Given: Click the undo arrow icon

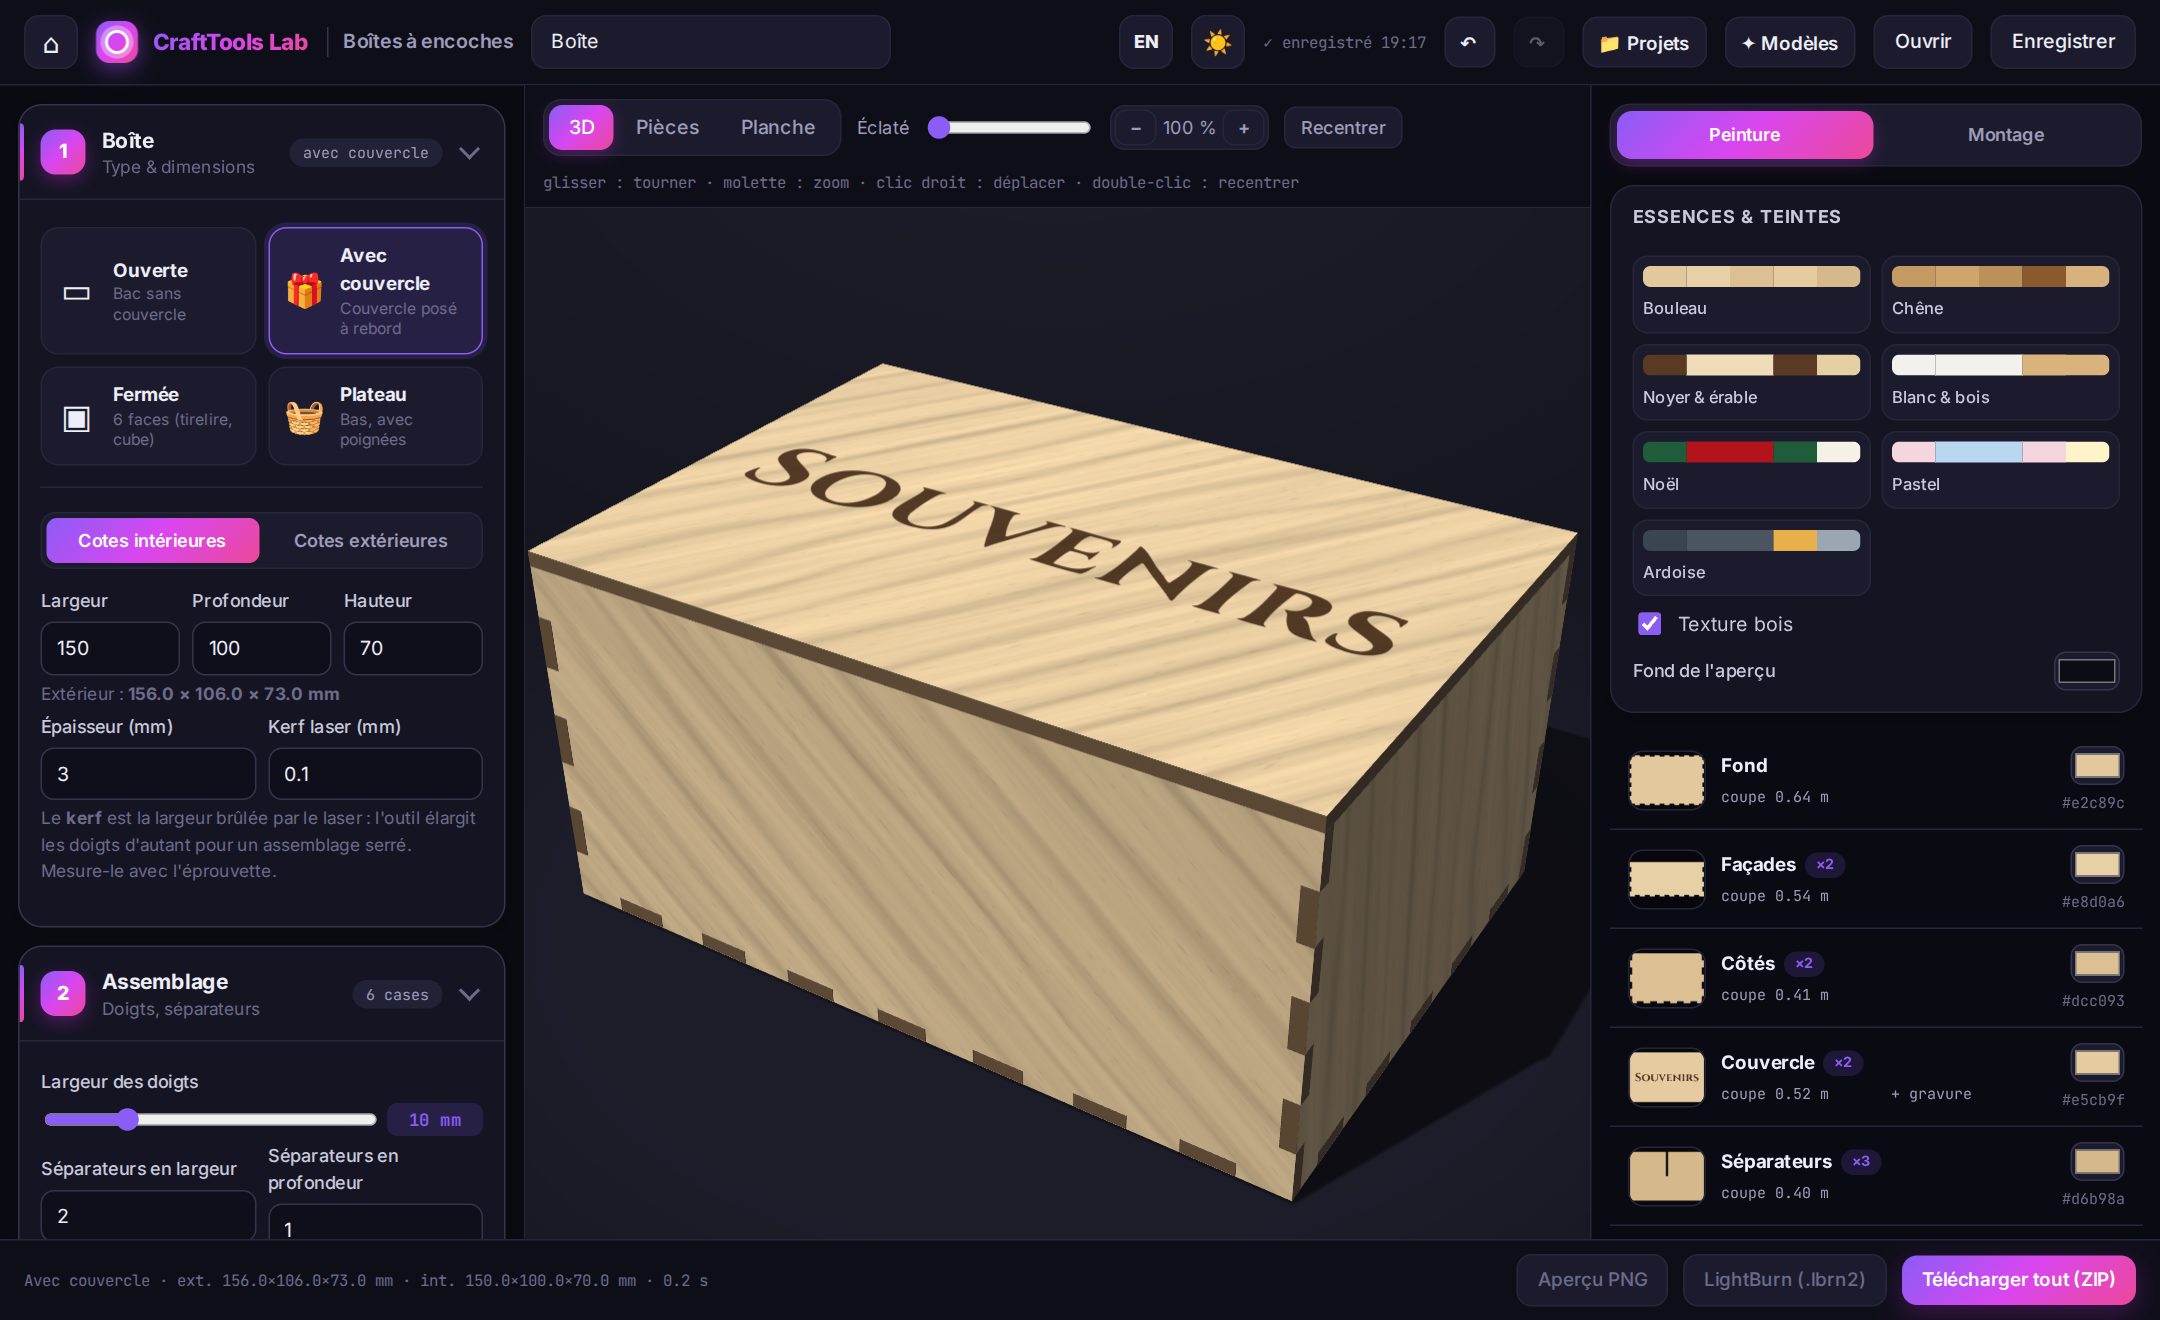Looking at the screenshot, I should (1469, 42).
